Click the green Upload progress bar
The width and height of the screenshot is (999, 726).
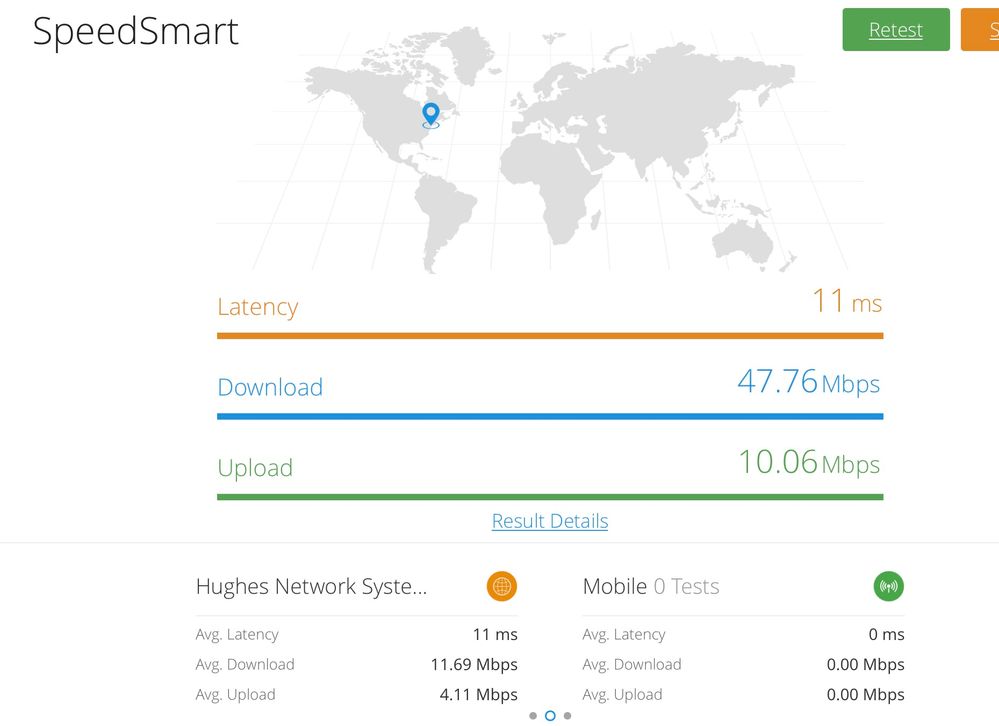(550, 496)
